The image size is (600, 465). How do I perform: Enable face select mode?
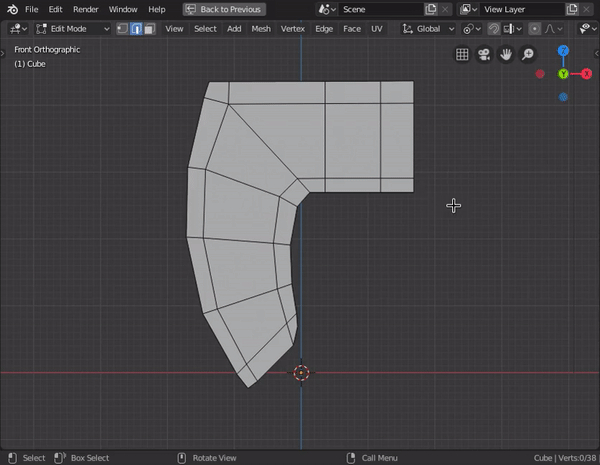click(x=148, y=29)
